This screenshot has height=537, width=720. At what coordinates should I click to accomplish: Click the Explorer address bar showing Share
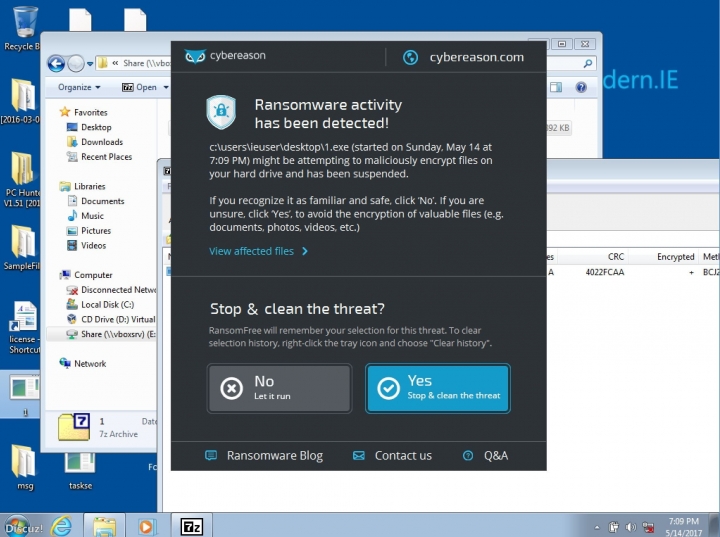click(x=135, y=63)
